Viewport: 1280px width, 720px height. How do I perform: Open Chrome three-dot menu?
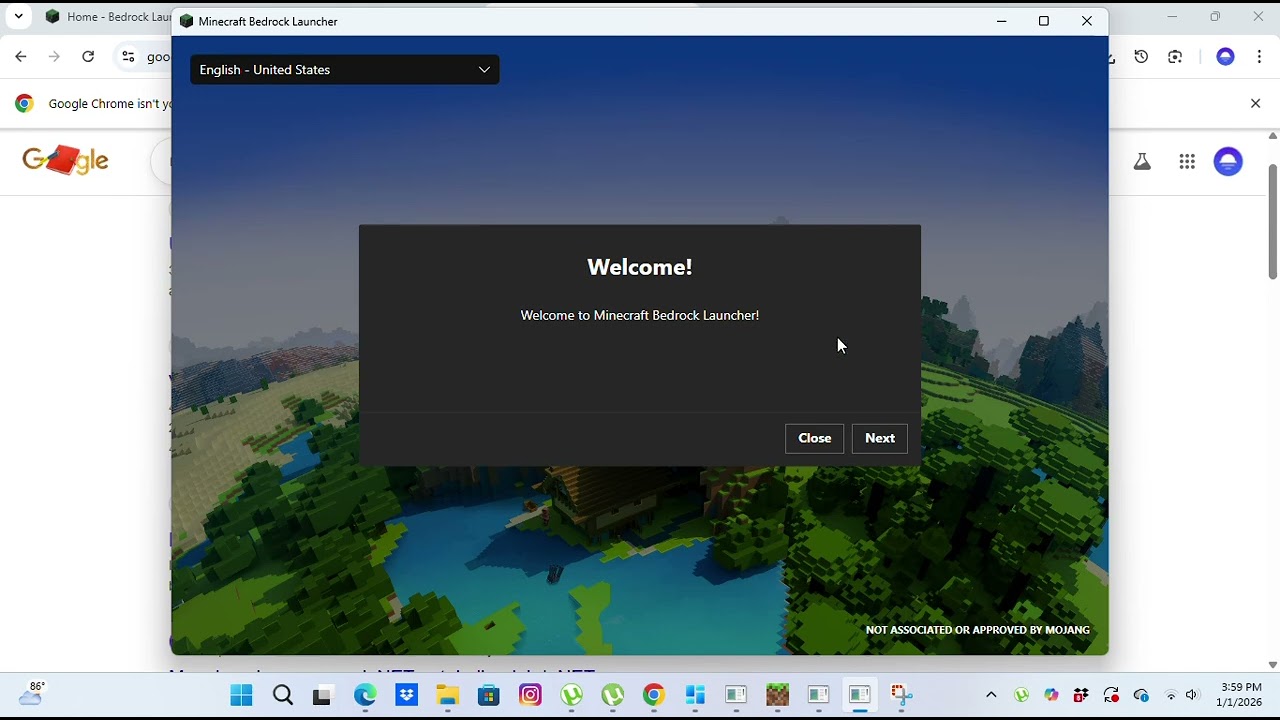point(1259,57)
